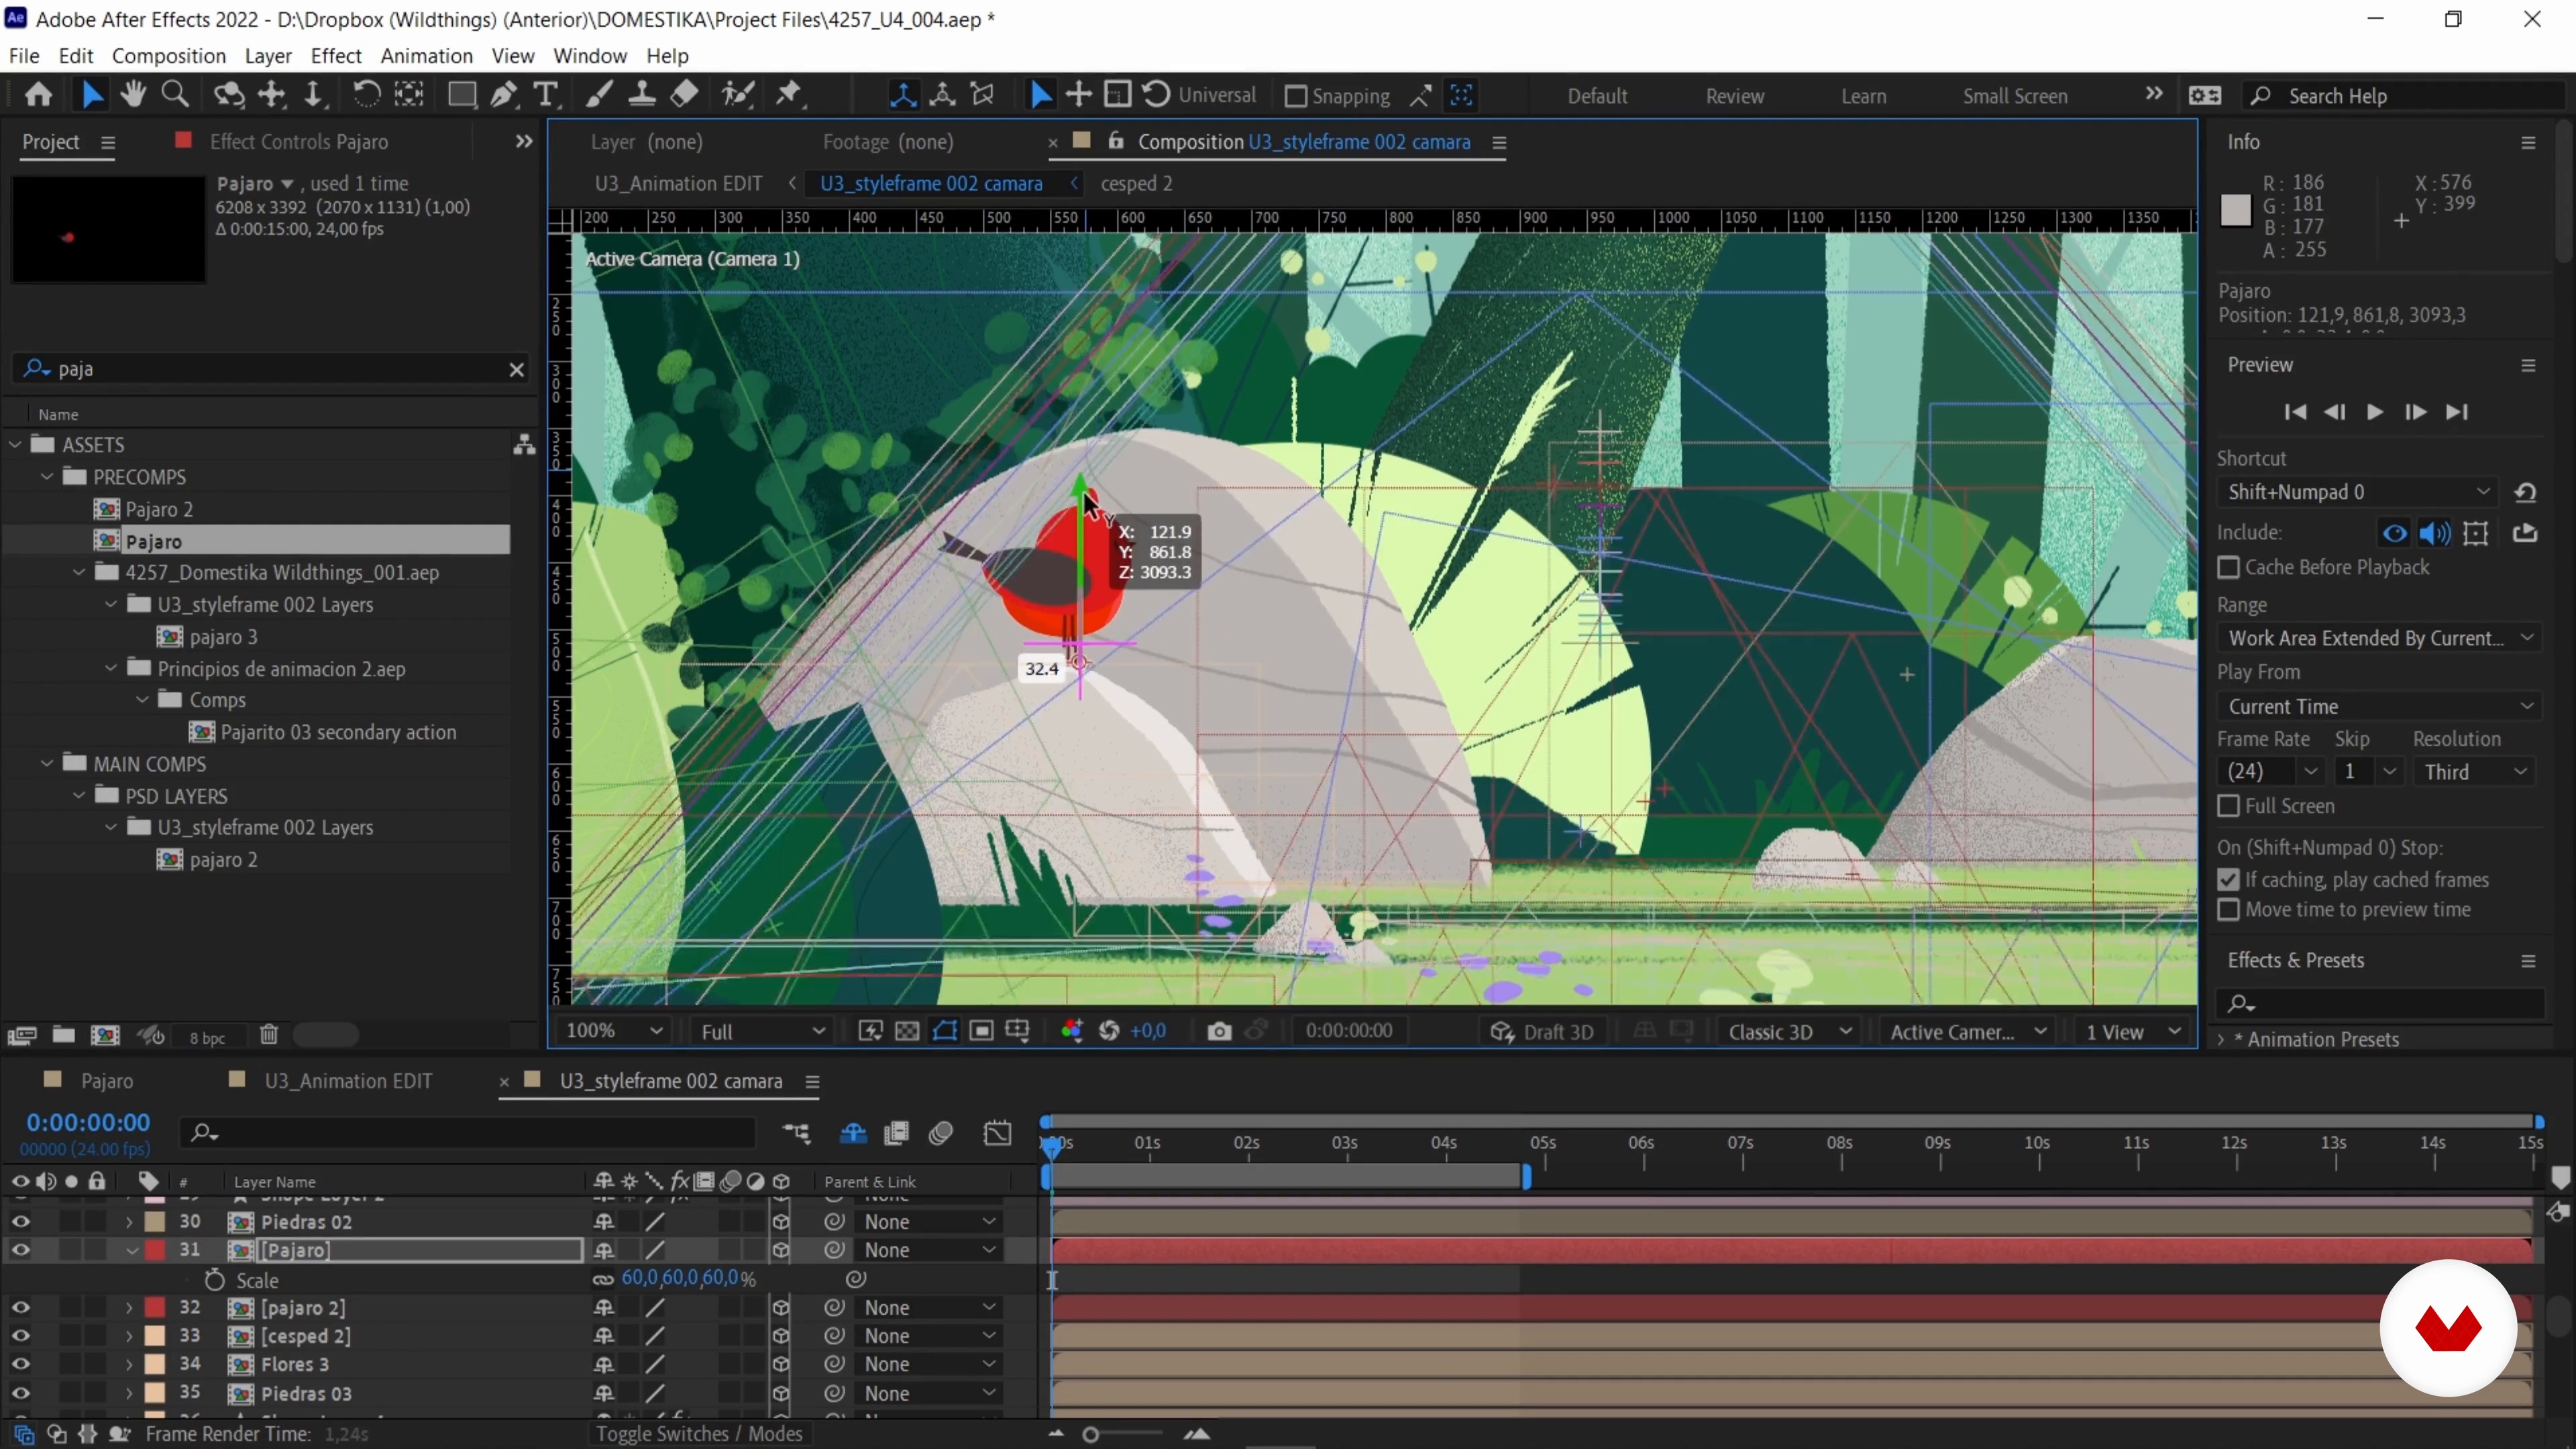Select the Zoom magnifier tool

coord(175,95)
